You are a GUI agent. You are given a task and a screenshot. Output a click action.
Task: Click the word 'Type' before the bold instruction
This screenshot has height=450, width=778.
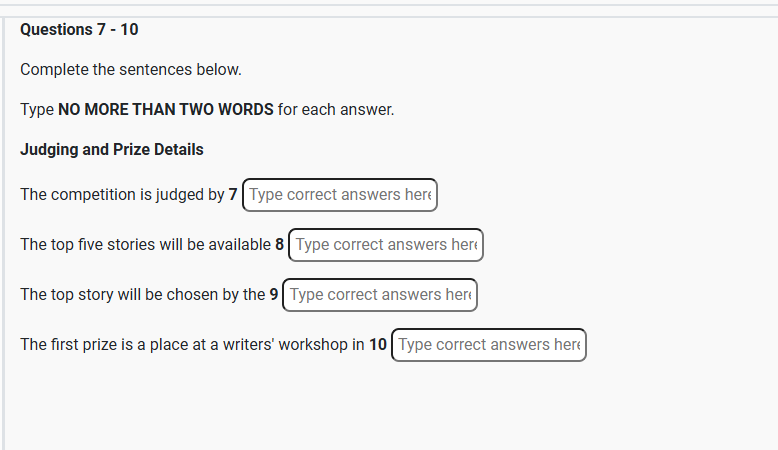pyautogui.click(x=37, y=110)
